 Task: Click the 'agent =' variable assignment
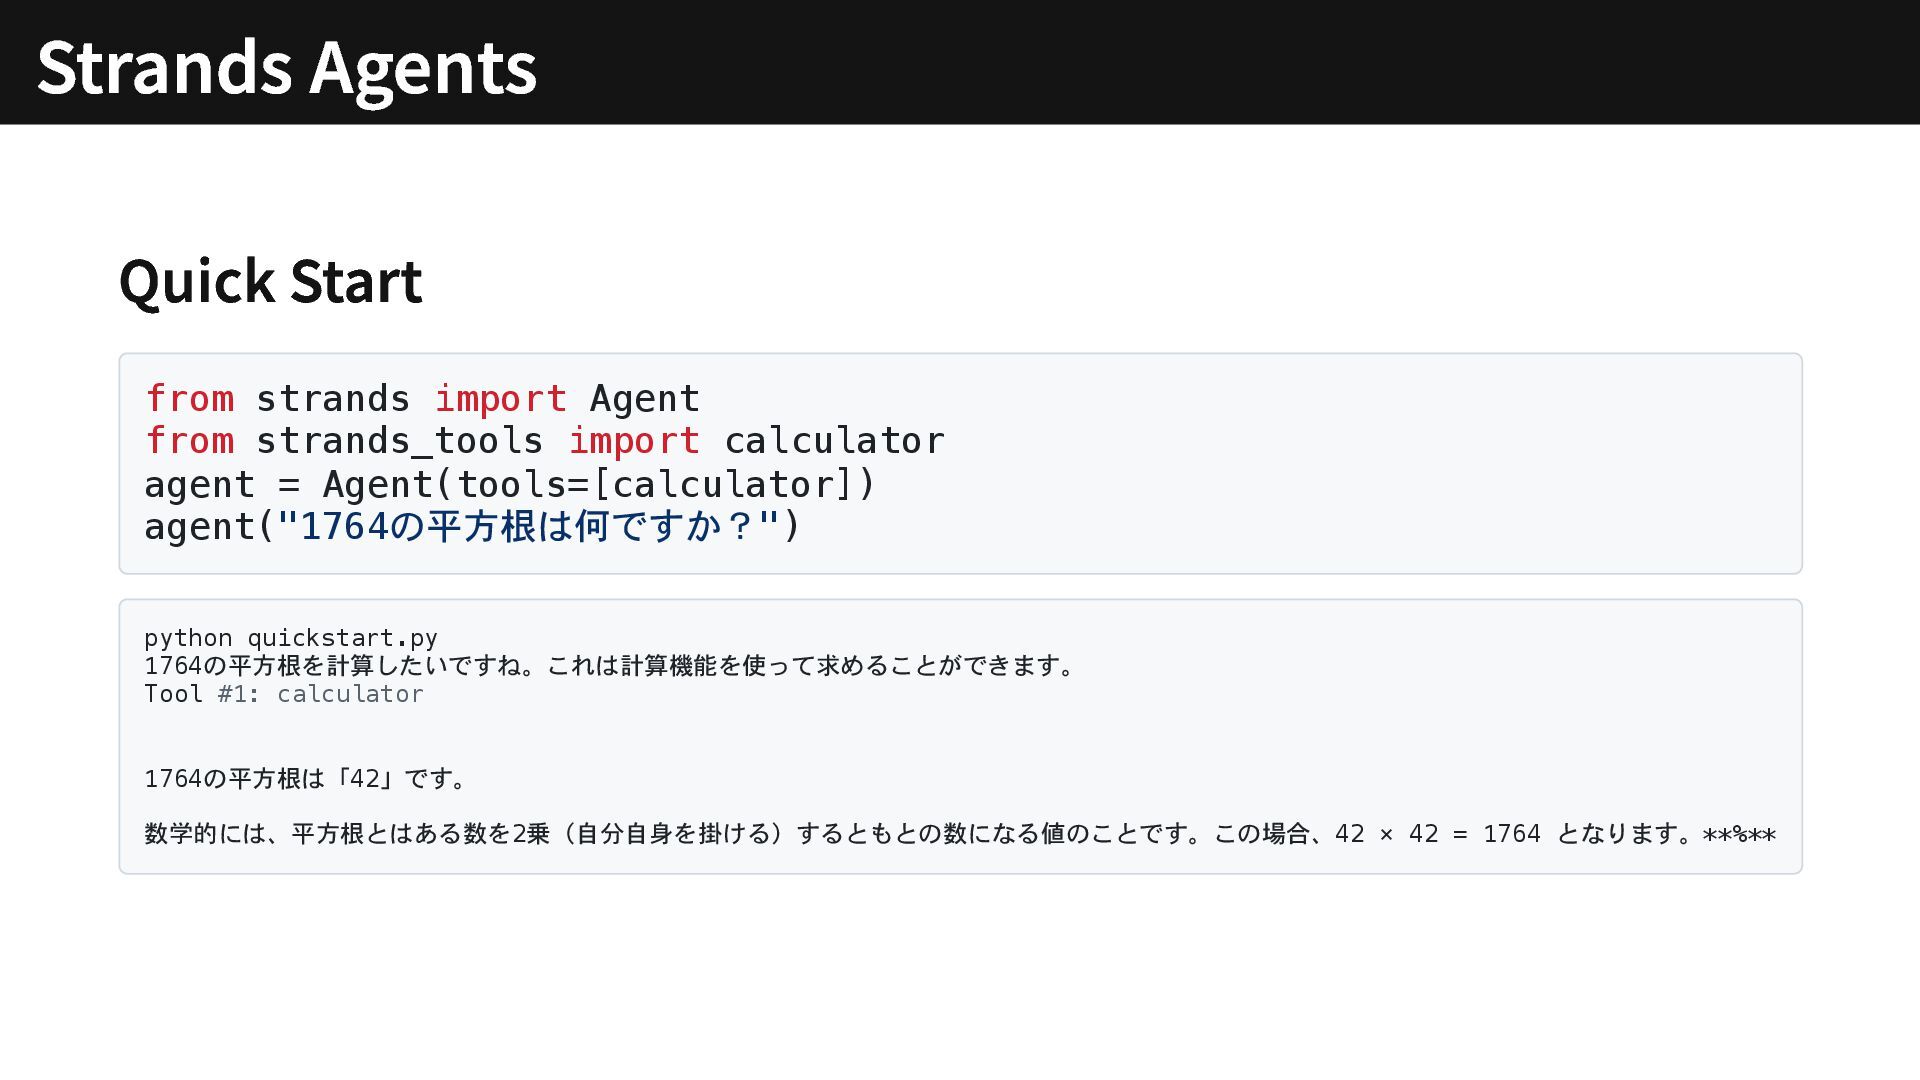coord(221,485)
